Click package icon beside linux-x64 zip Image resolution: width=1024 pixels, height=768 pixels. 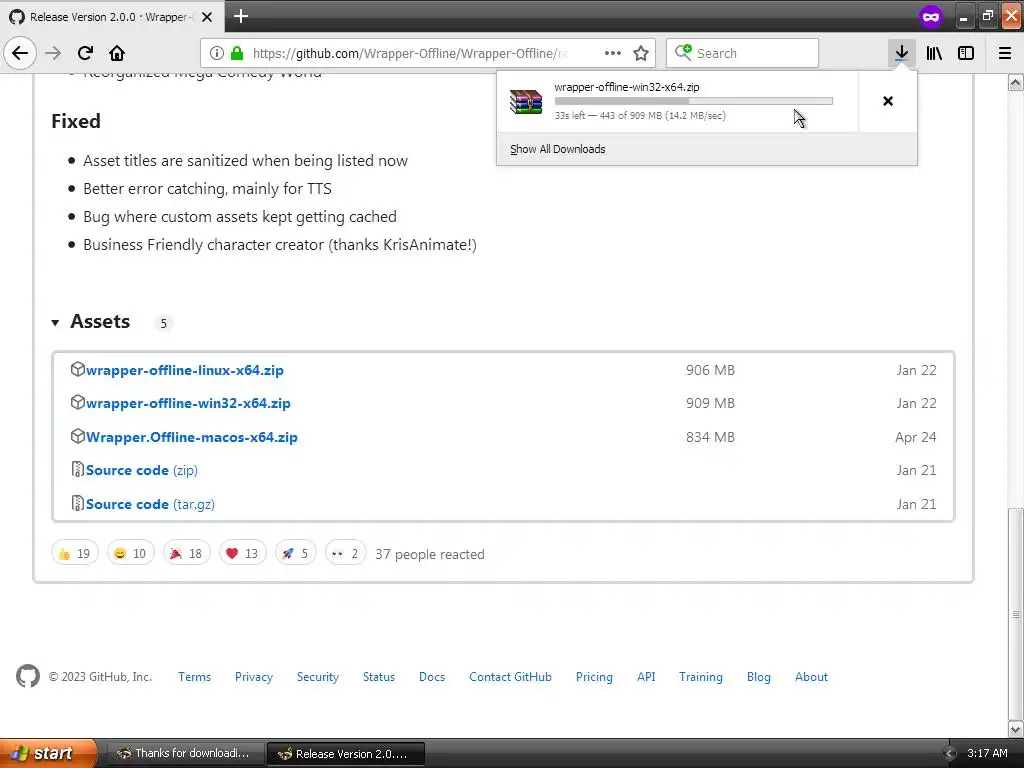(78, 369)
